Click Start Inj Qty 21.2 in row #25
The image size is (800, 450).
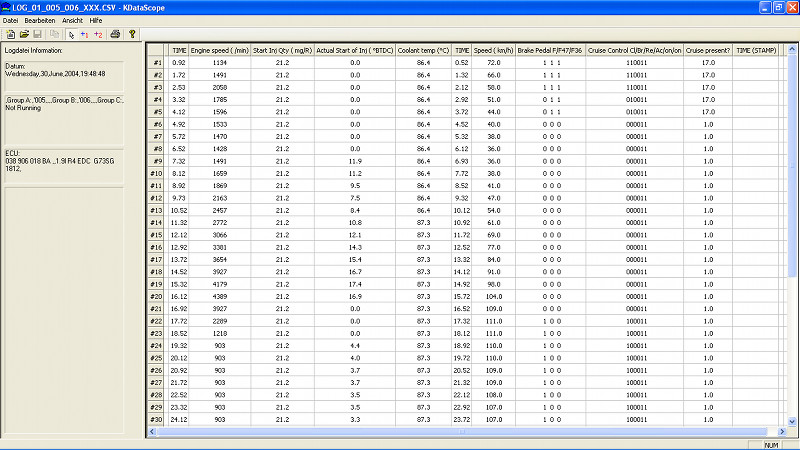[x=282, y=358]
